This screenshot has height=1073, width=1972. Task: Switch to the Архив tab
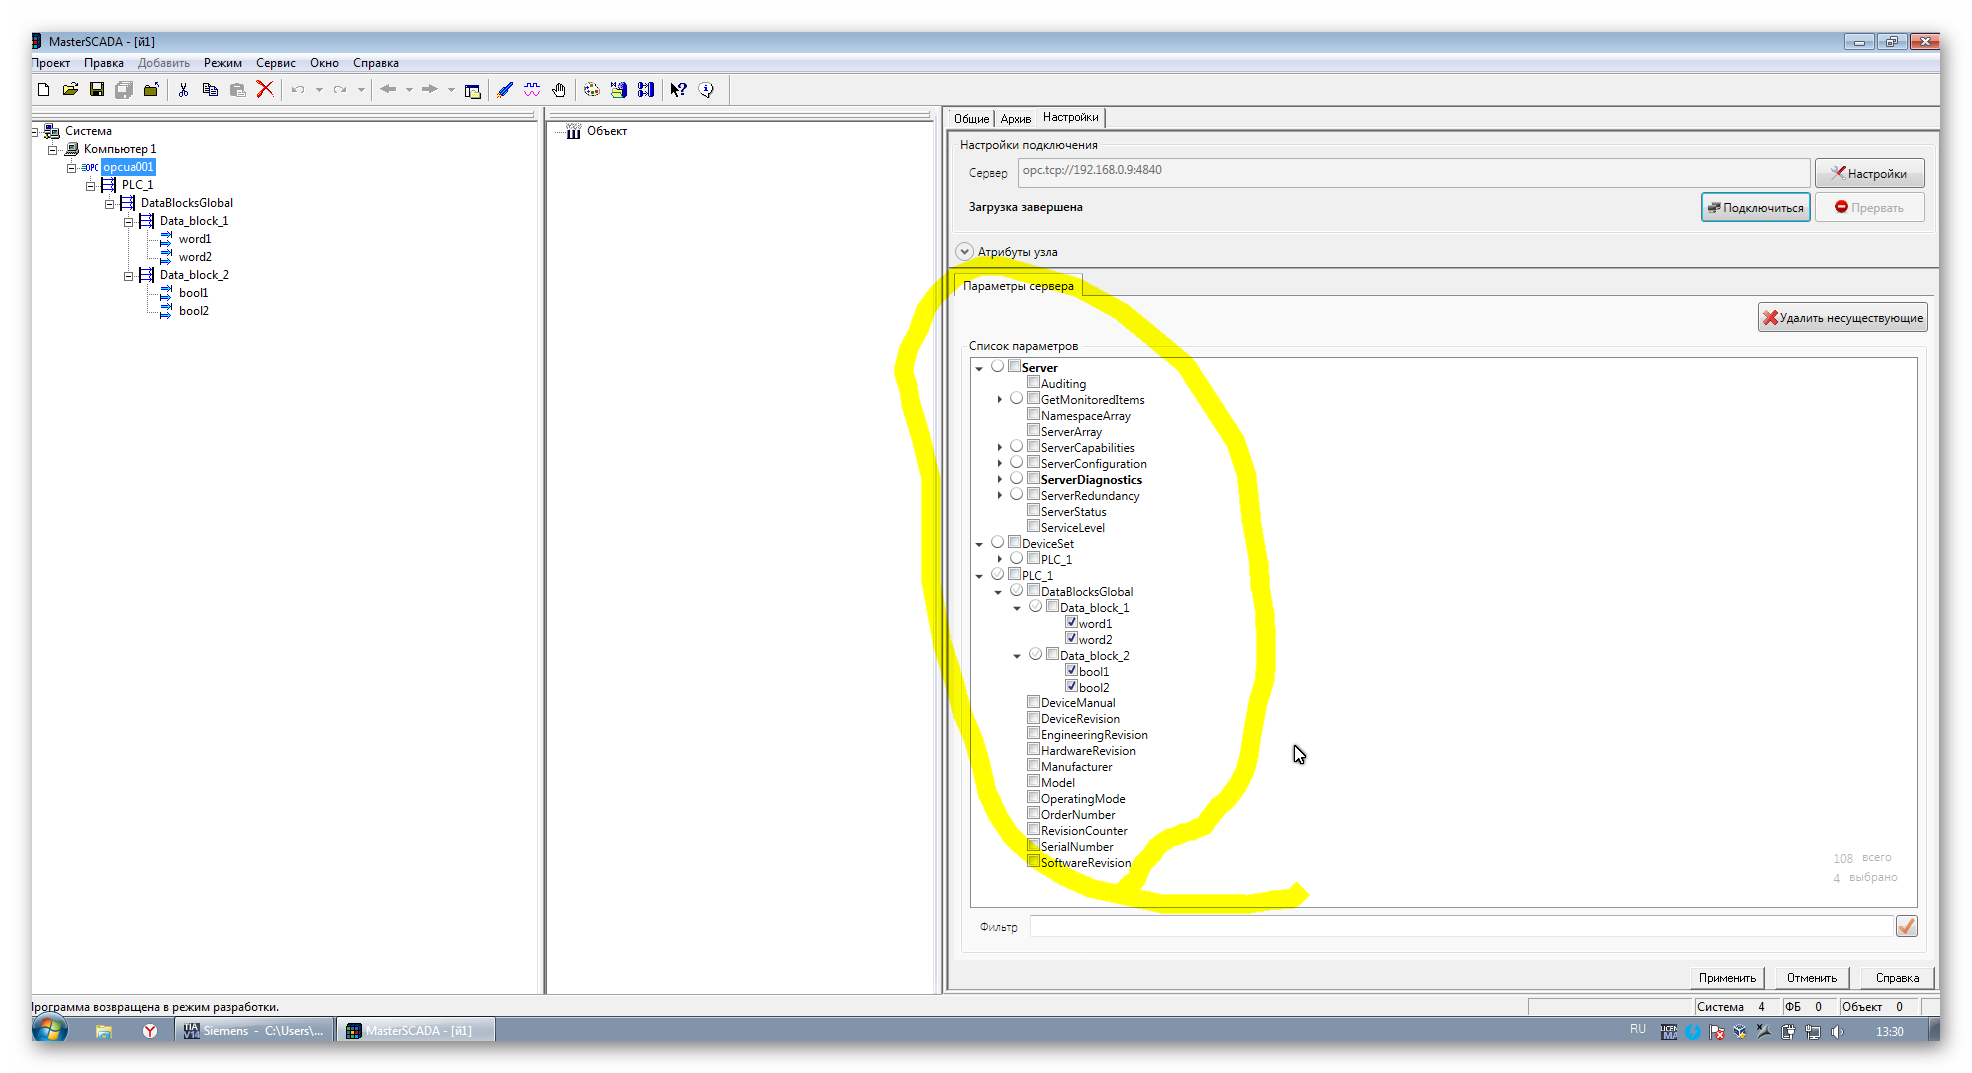[x=1015, y=119]
